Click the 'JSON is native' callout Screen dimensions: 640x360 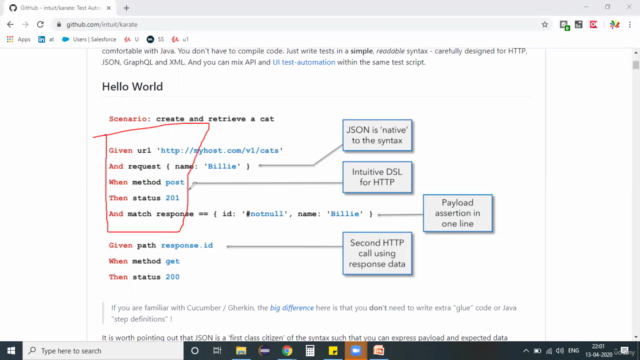pyautogui.click(x=377, y=135)
